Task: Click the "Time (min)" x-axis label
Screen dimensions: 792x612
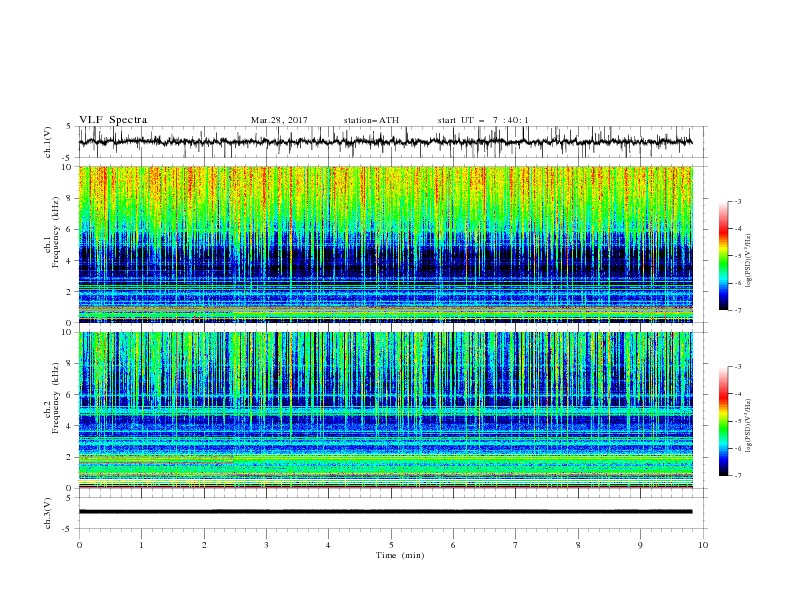Action: point(400,555)
